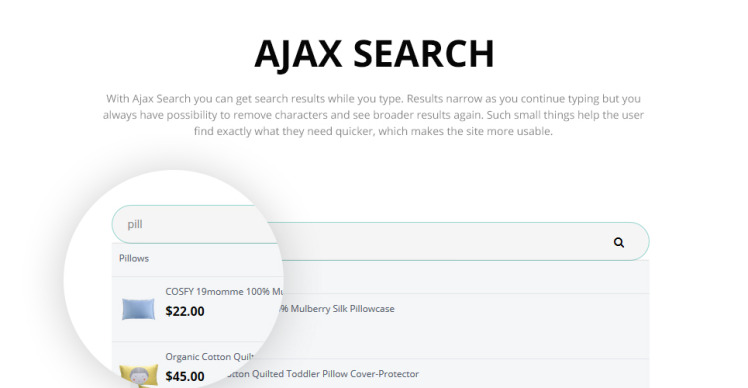
Task: Click the description line starting "always have possibility"
Action: click(x=374, y=115)
